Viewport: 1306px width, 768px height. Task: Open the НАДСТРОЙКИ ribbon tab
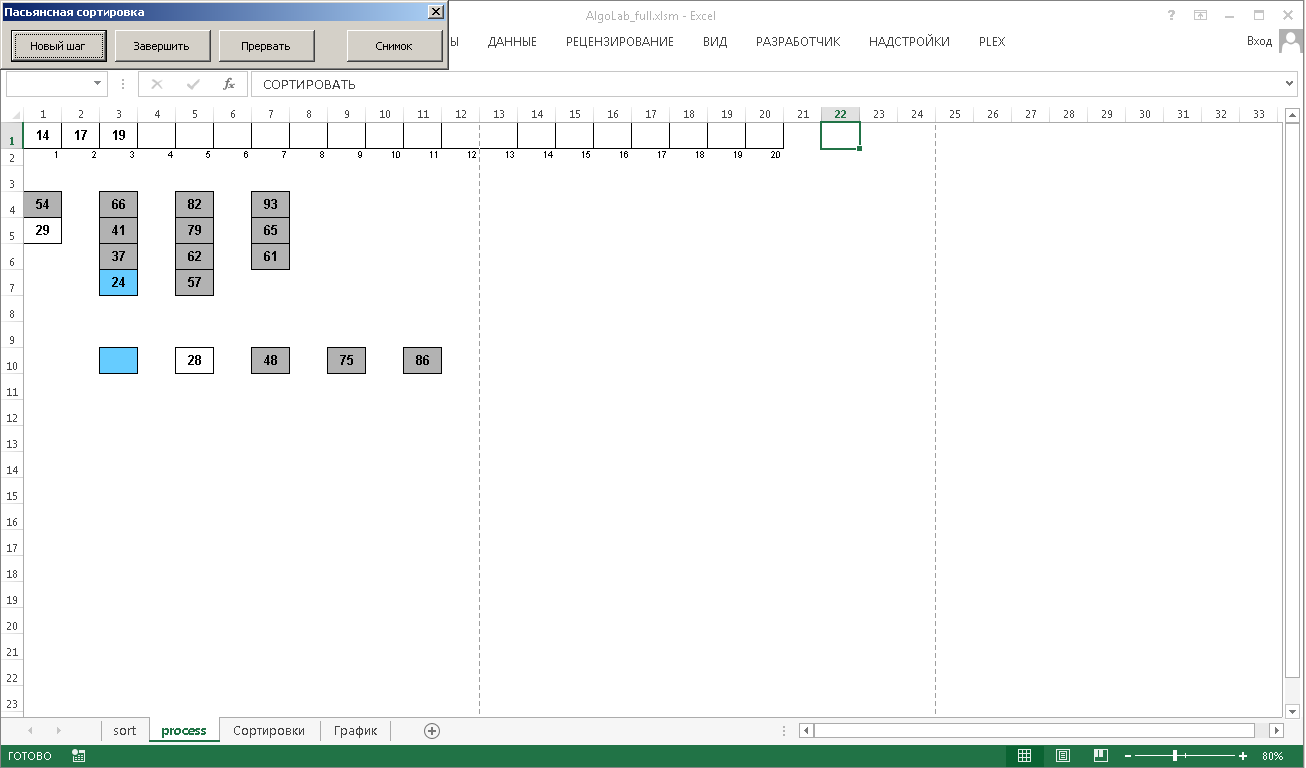(909, 42)
